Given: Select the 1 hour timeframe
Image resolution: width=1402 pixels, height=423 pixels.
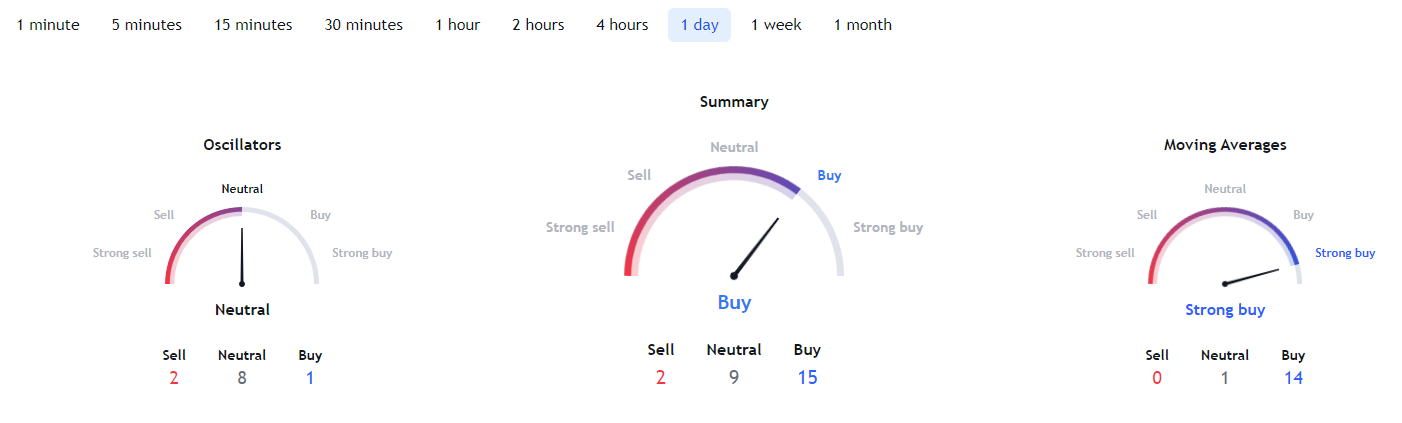Looking at the screenshot, I should 457,25.
